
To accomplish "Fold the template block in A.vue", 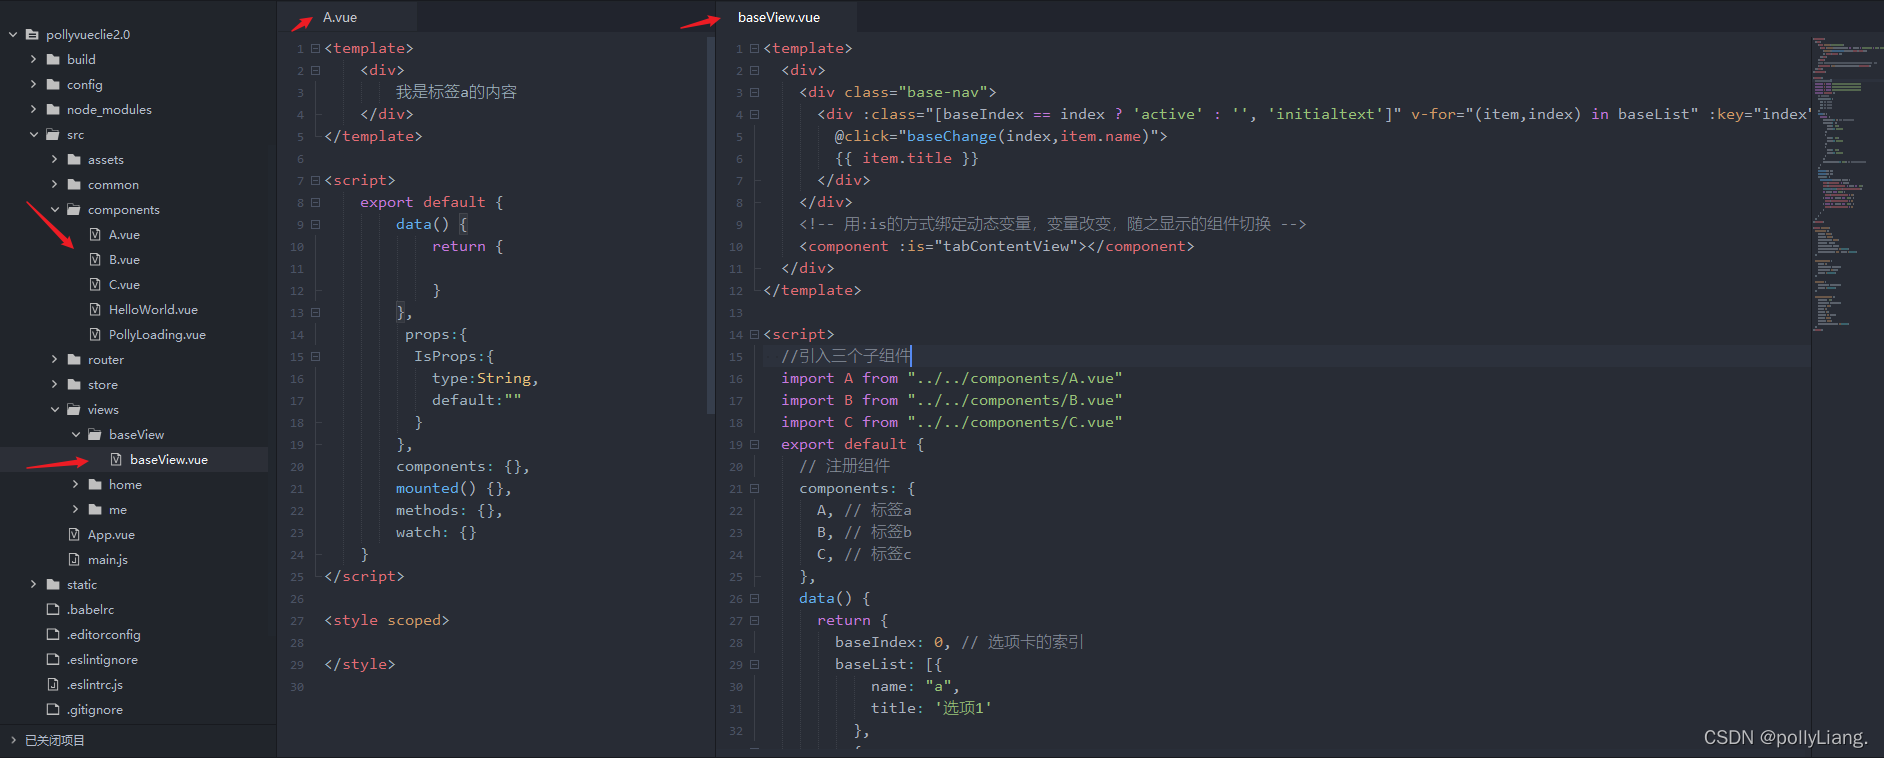I will tap(315, 48).
